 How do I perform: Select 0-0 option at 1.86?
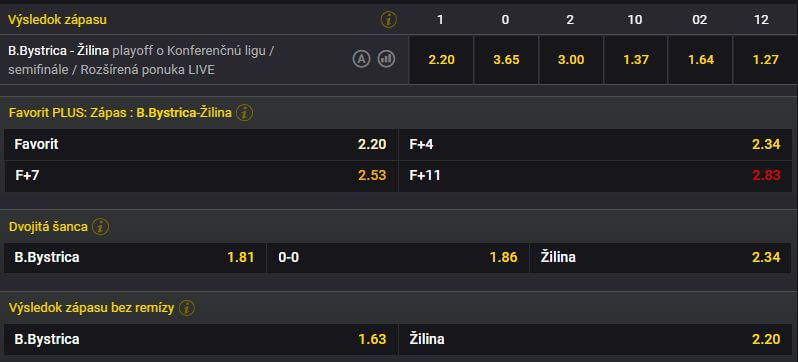[x=397, y=258]
